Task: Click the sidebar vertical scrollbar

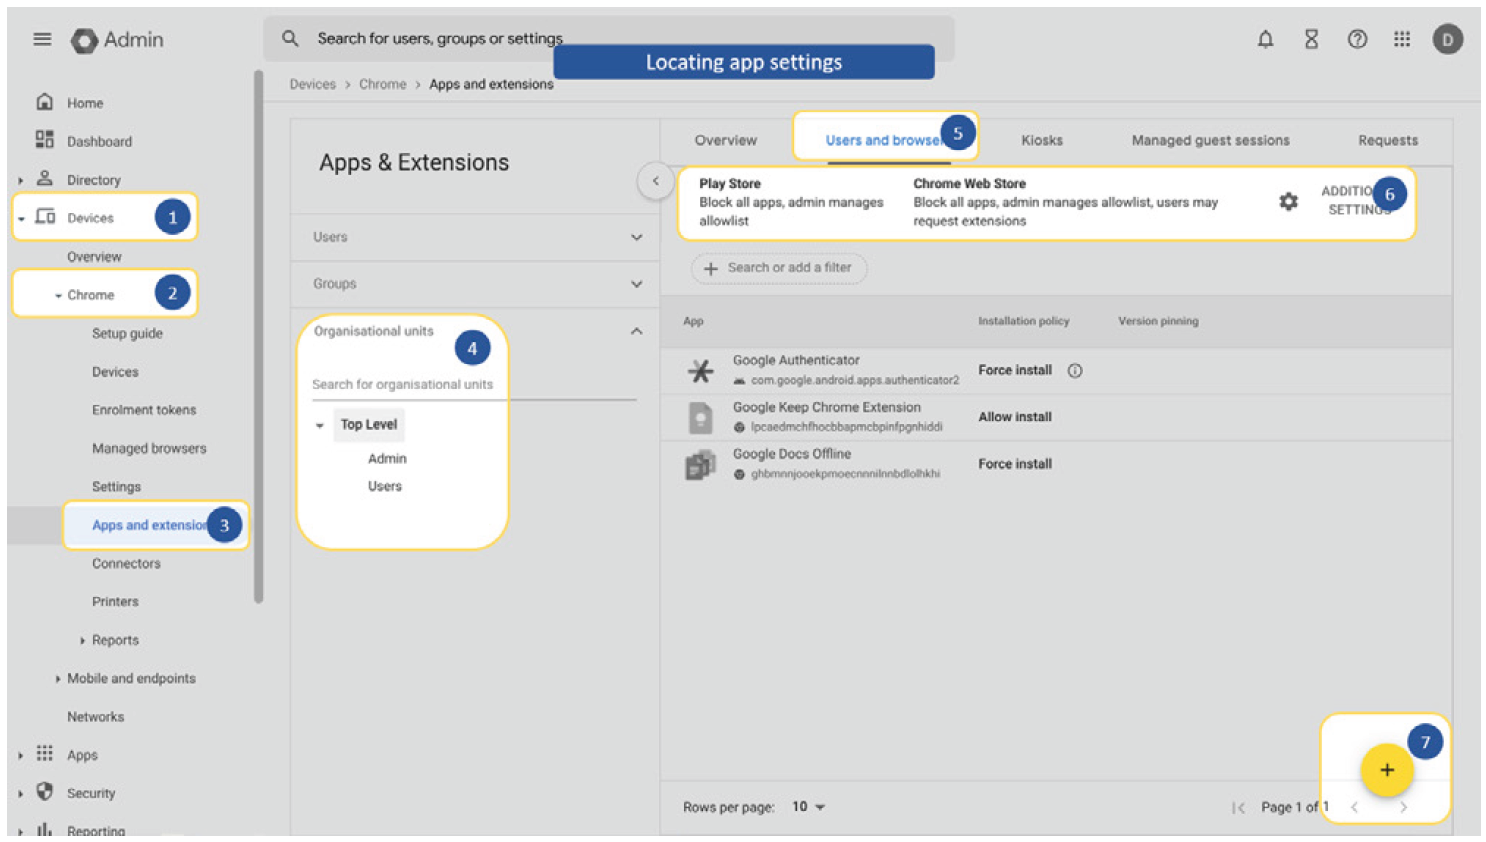Action: point(259,336)
